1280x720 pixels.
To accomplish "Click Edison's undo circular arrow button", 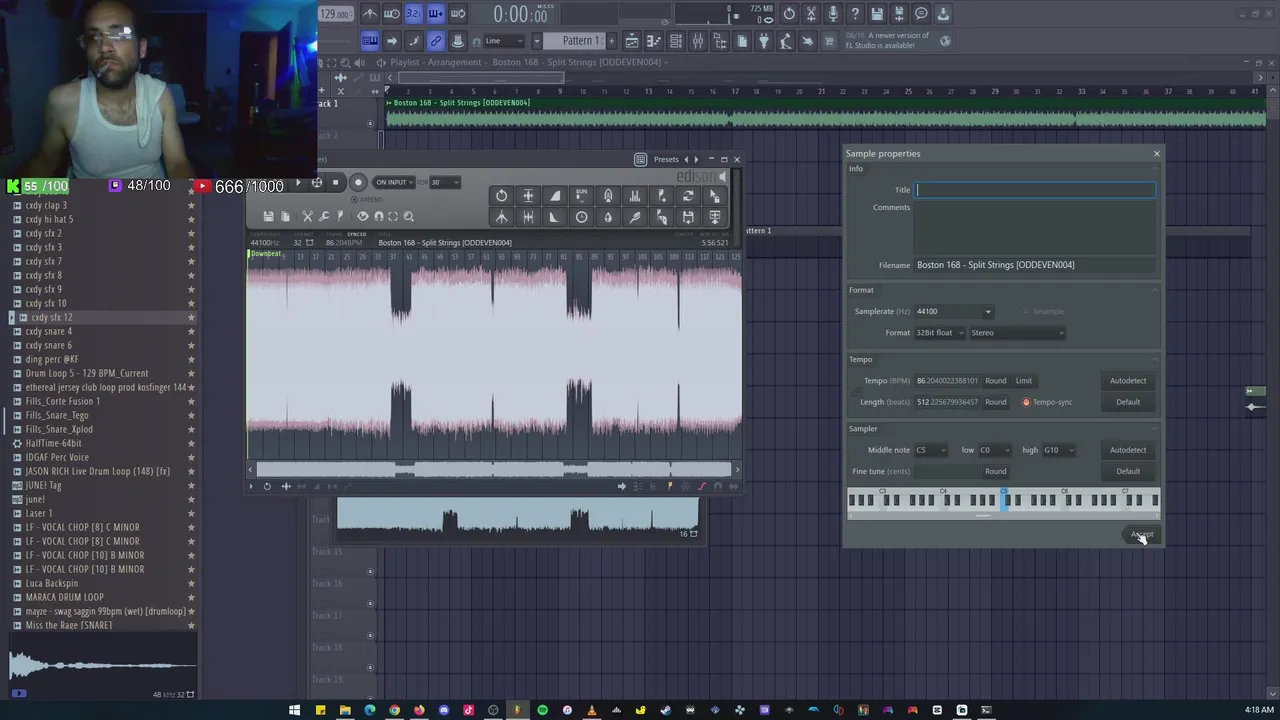I will 502,196.
